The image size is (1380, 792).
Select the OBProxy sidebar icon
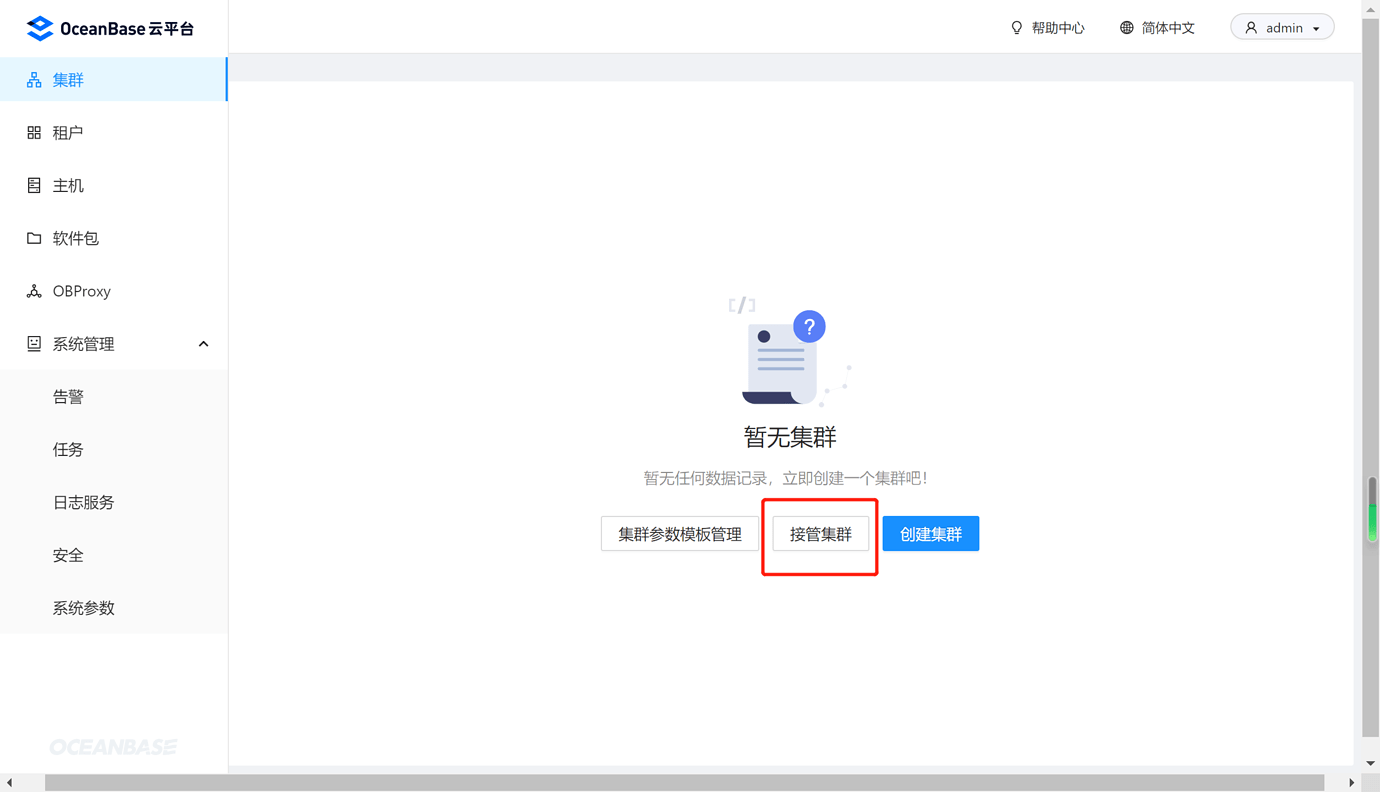[33, 290]
